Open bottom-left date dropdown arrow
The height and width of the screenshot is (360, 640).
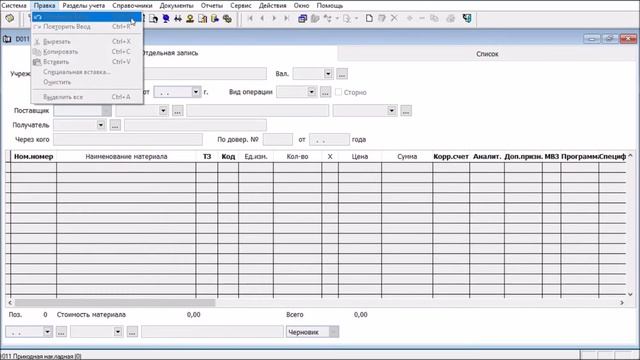tap(47, 332)
